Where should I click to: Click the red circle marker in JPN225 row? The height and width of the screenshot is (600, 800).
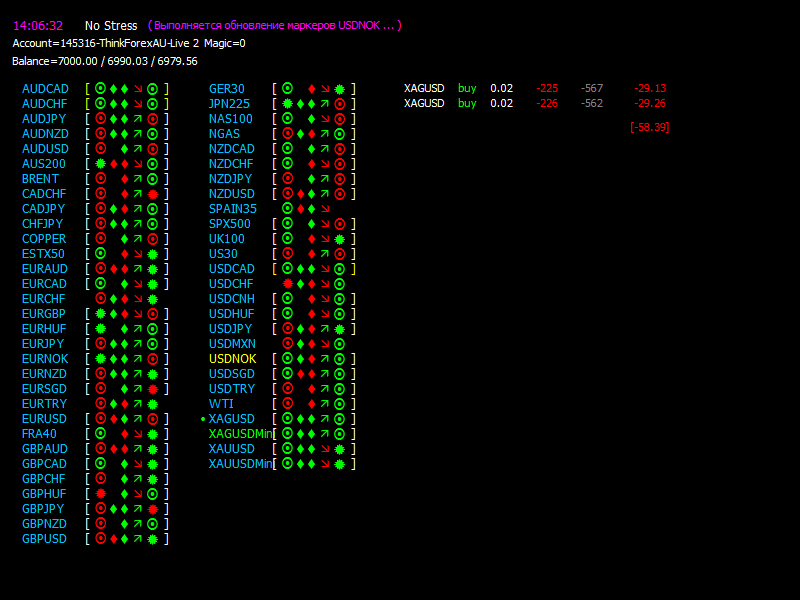pos(339,104)
